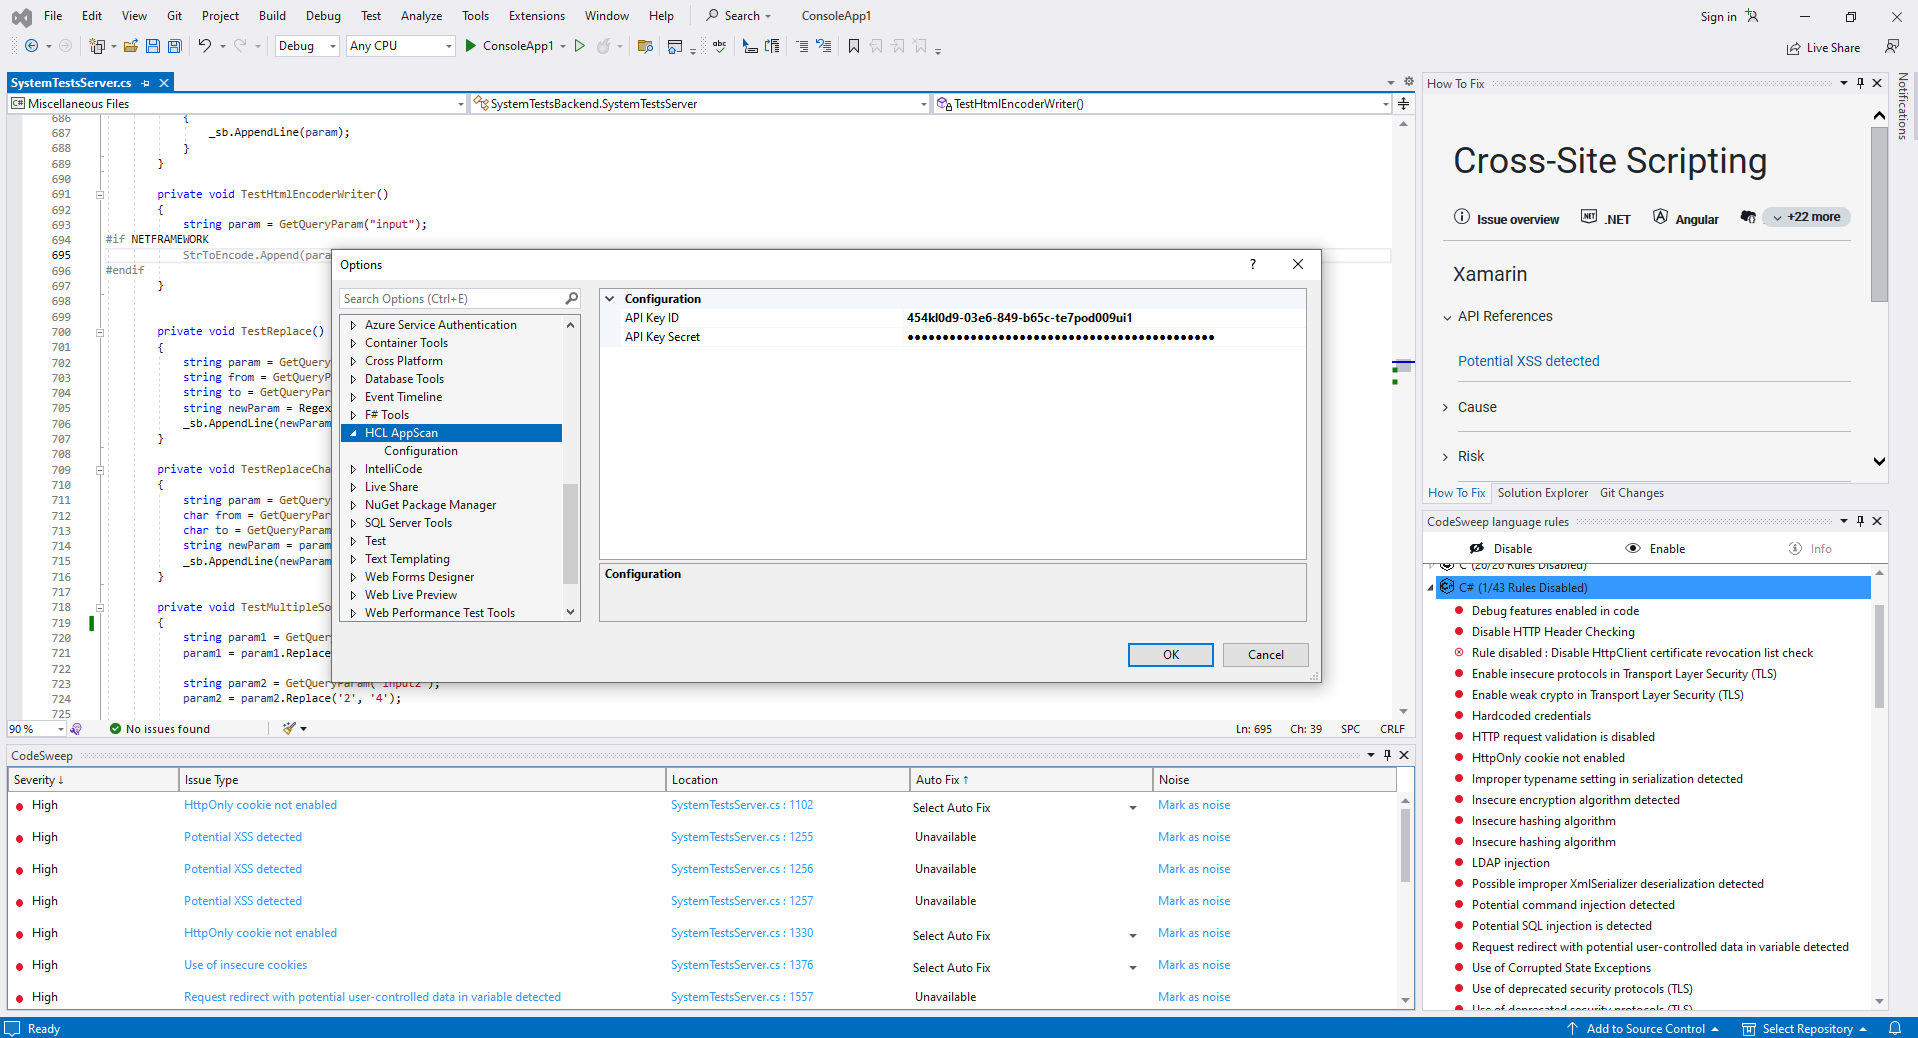1918x1038 pixels.
Task: Click the split editor plus icon
Action: tap(1404, 104)
